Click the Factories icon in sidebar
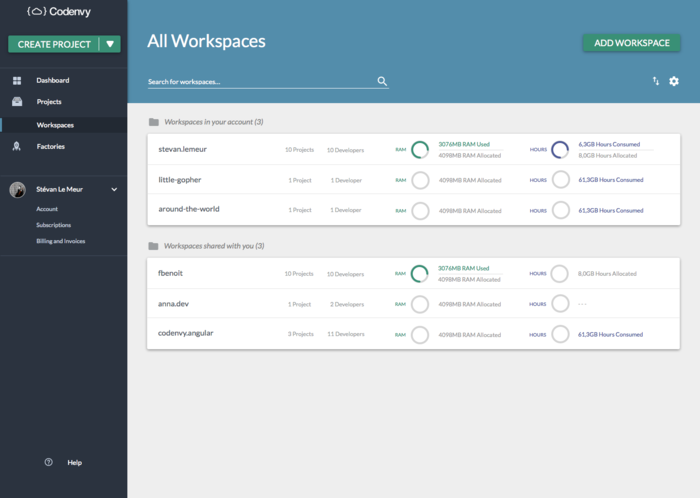 click(17, 146)
